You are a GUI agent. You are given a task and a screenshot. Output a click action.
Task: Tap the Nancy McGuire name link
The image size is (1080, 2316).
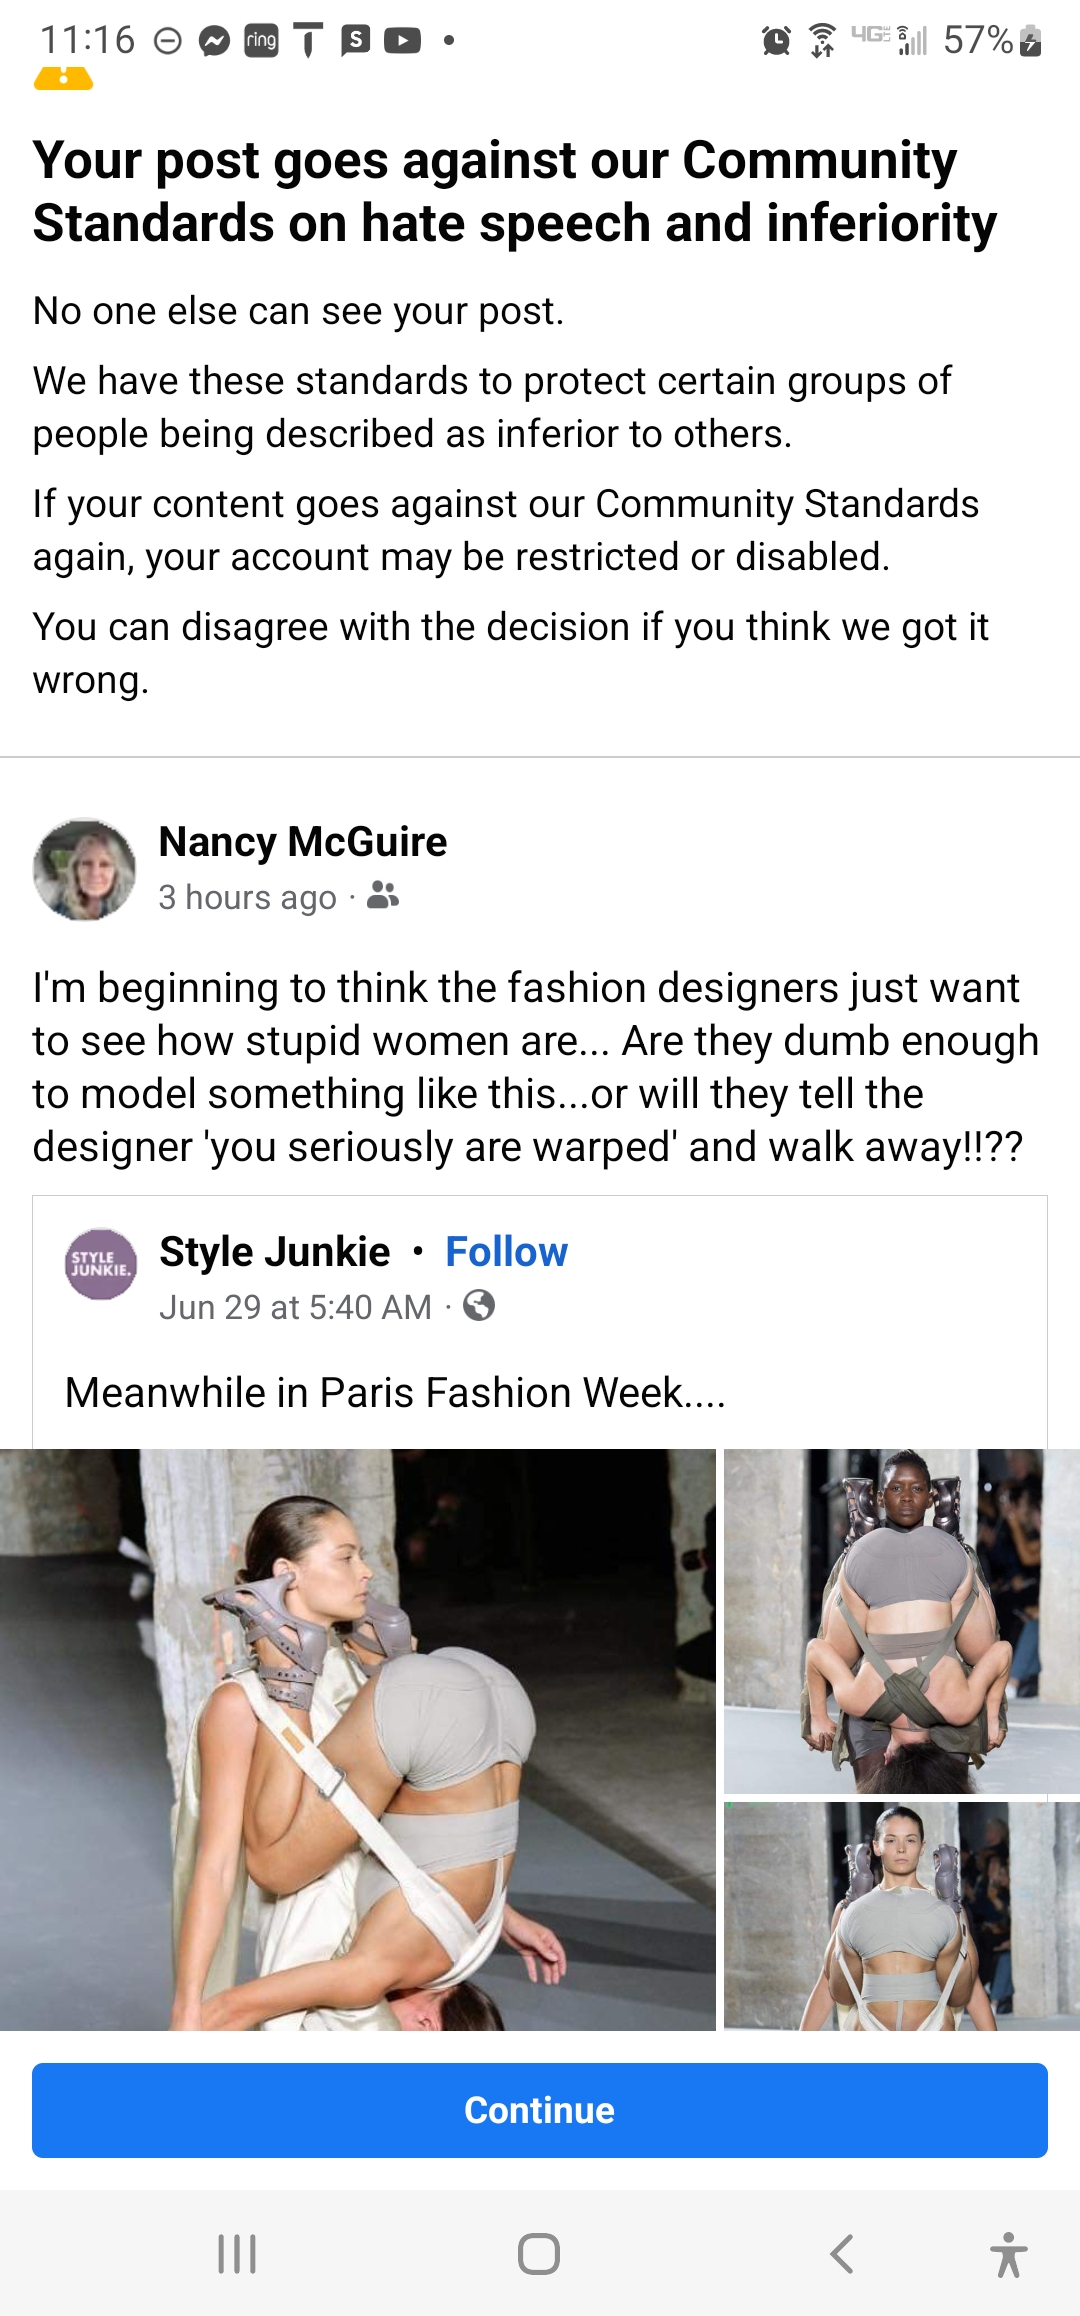(302, 842)
